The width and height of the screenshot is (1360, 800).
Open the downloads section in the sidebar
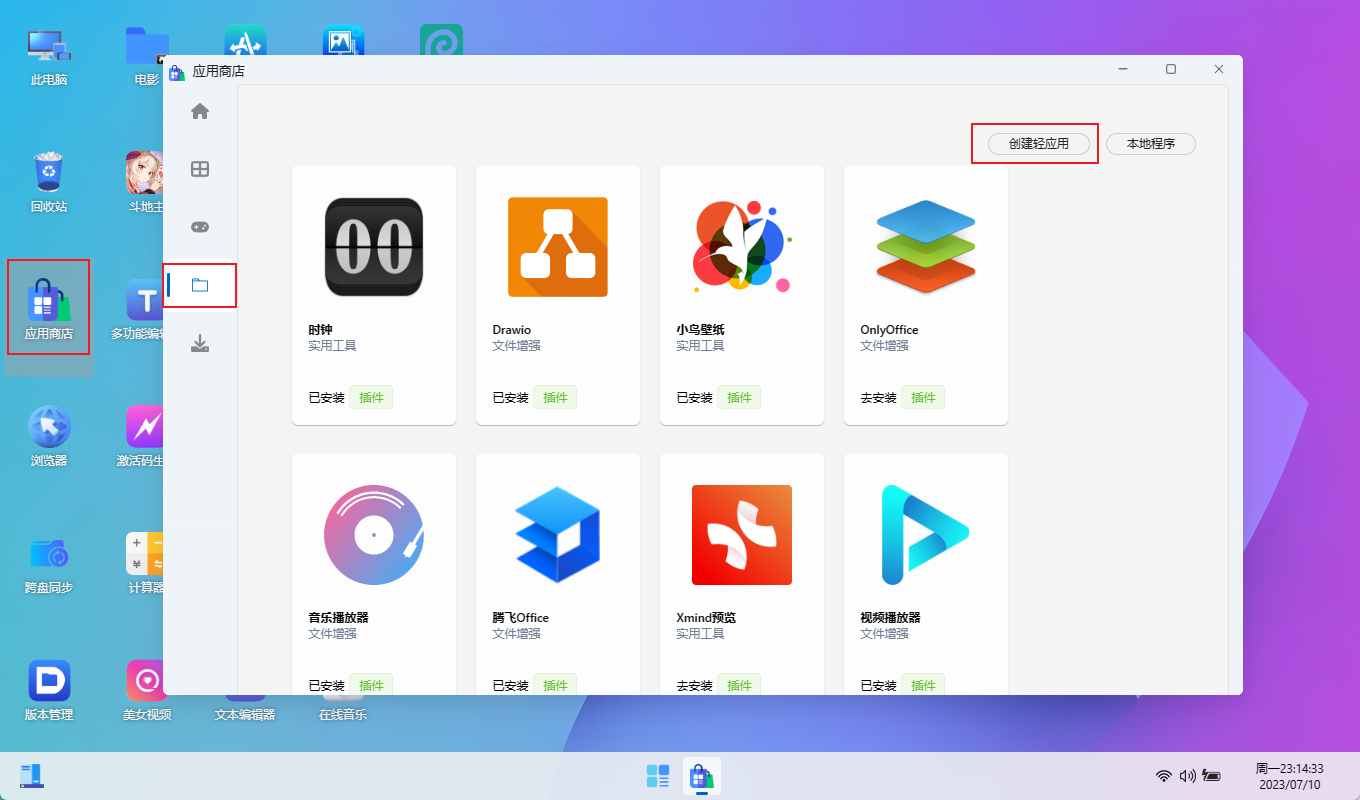(199, 343)
